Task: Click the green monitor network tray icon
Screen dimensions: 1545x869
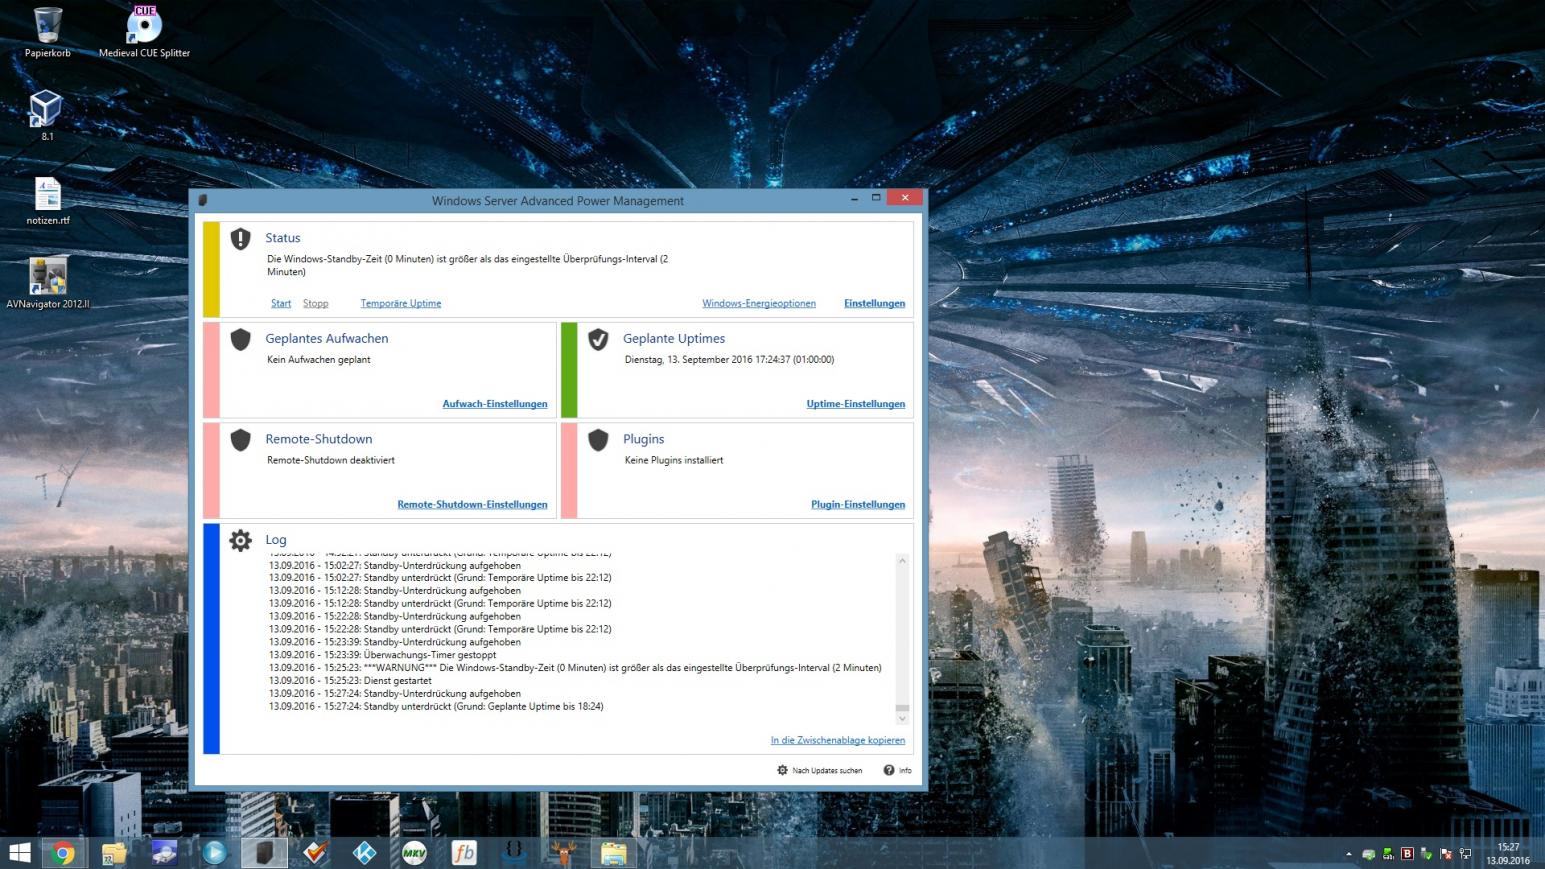Action: pyautogui.click(x=1388, y=853)
